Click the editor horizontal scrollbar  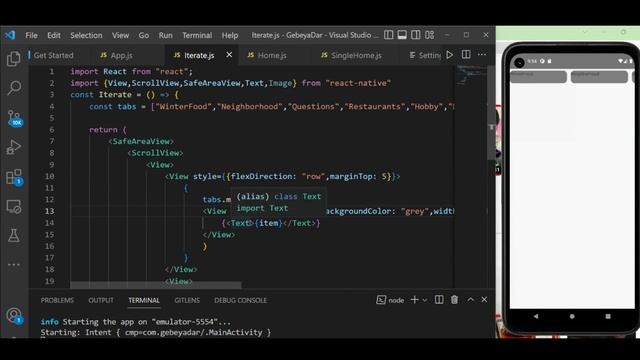point(156,284)
